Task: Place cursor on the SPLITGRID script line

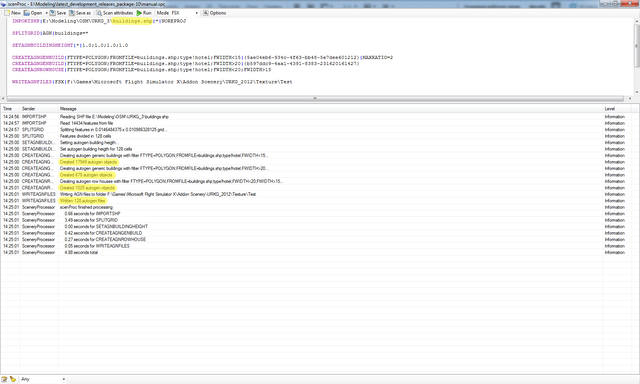Action: point(50,33)
